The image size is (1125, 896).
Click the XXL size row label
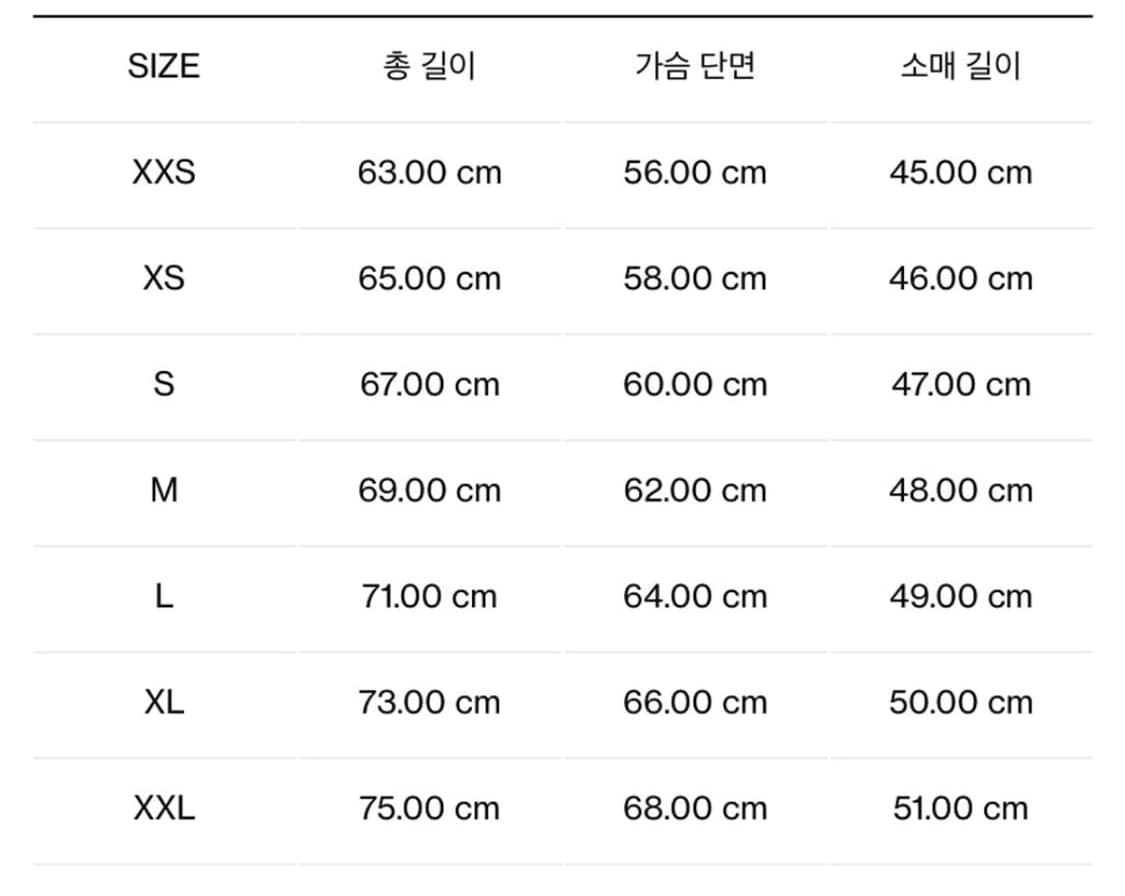[164, 808]
